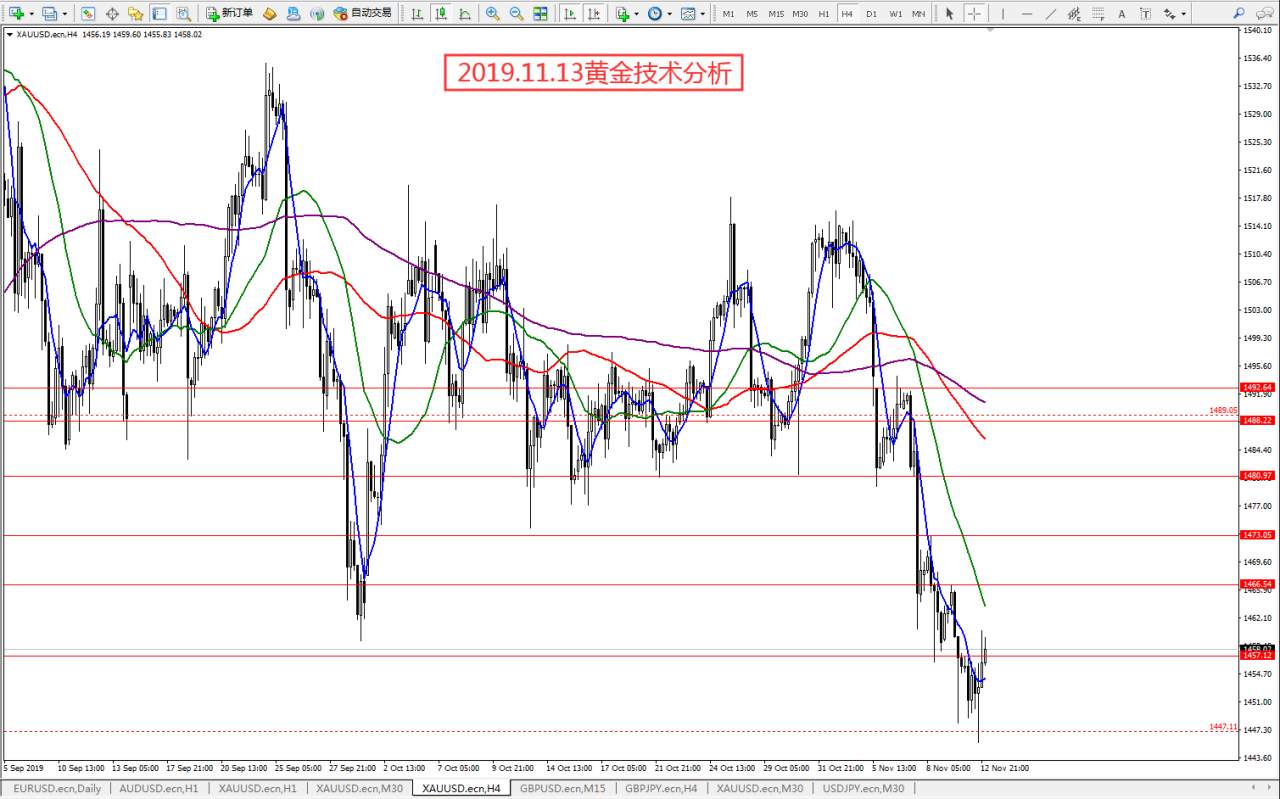
Task: Select the text label tool
Action: [1145, 13]
